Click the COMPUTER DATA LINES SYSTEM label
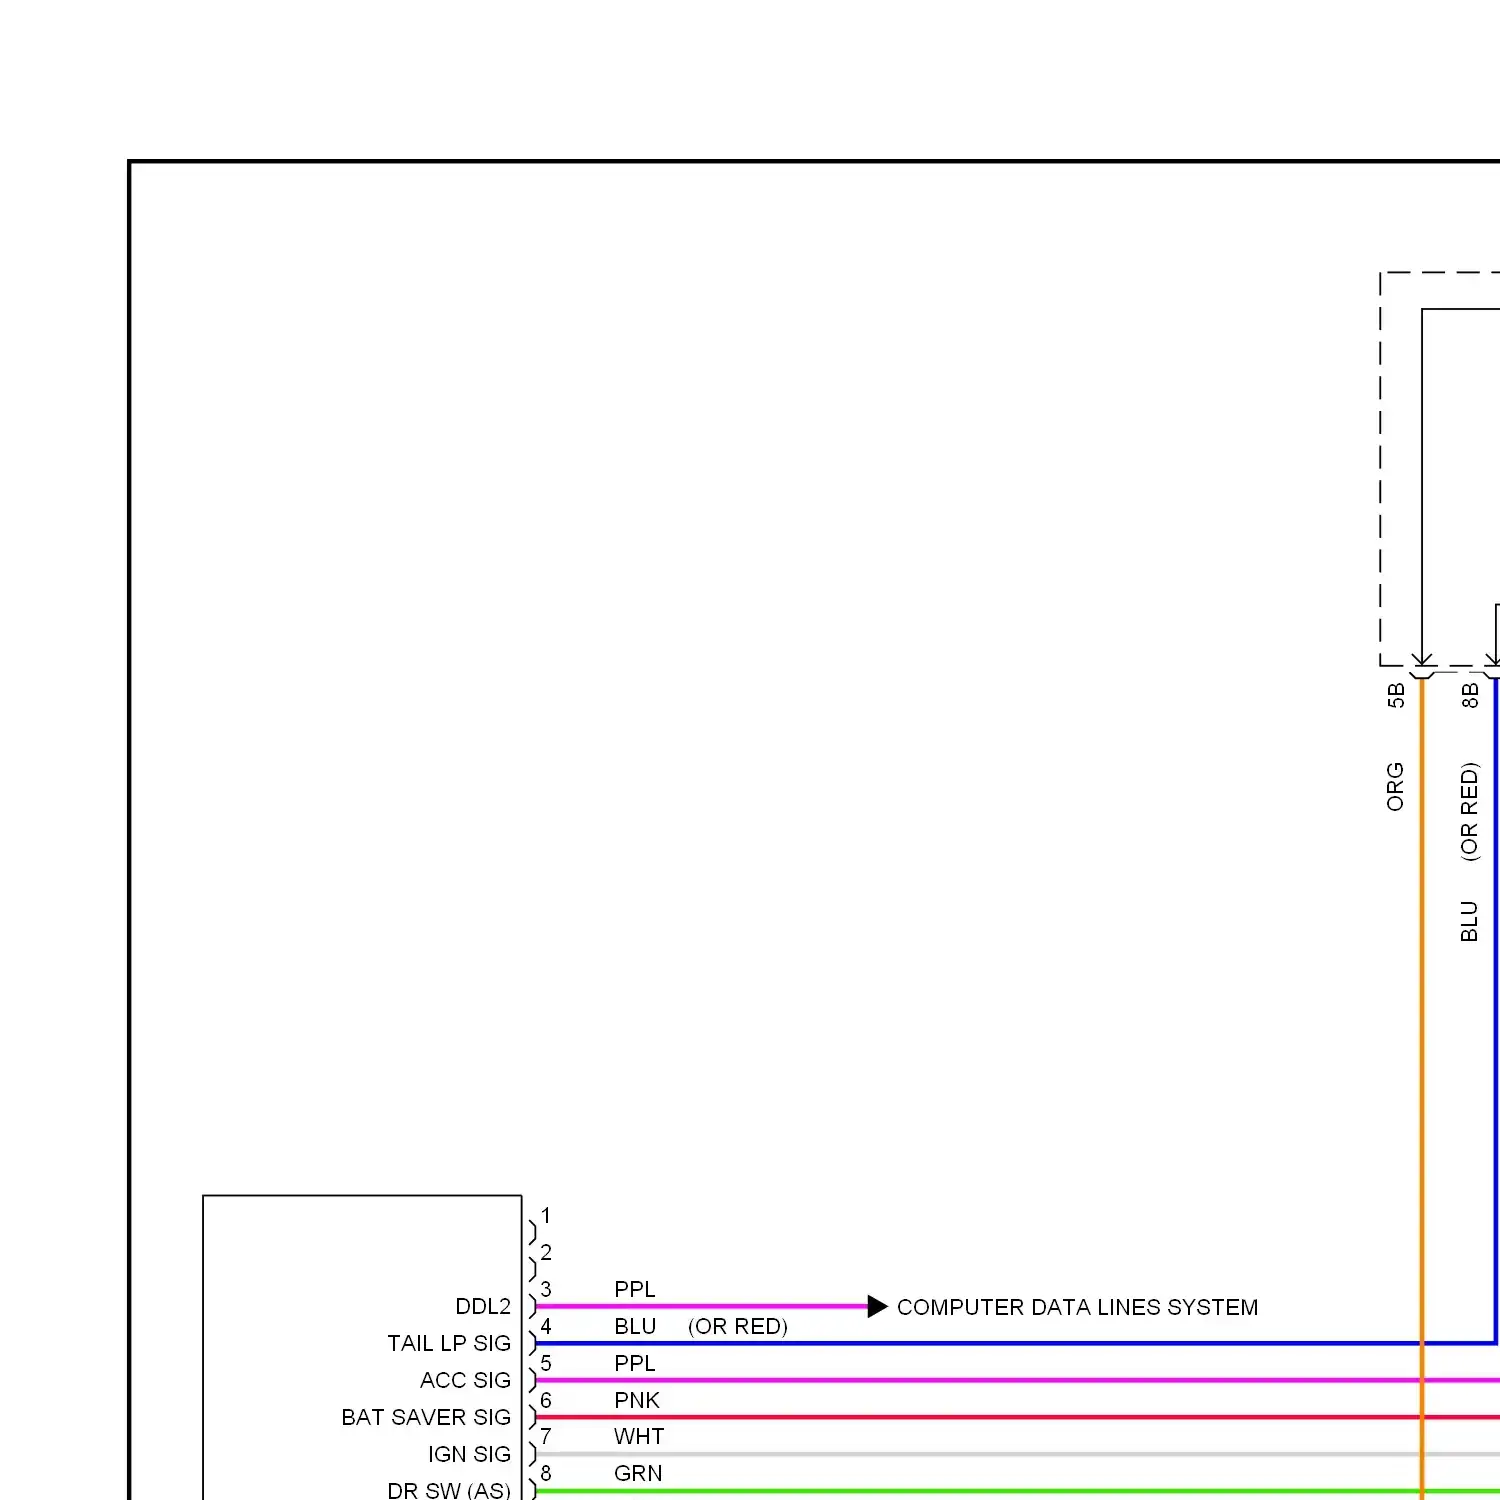The height and width of the screenshot is (1500, 1500). click(1077, 1307)
